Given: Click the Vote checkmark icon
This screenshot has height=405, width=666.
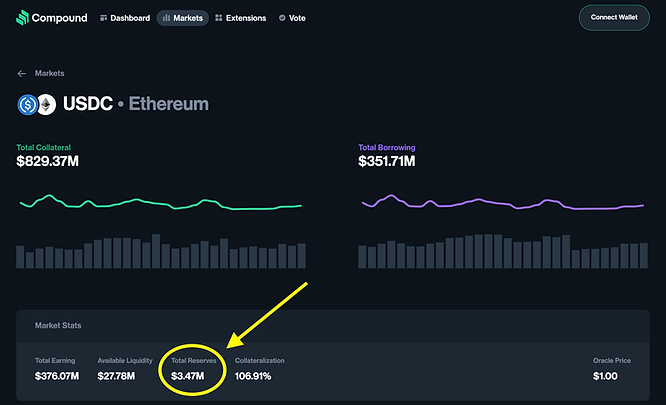Looking at the screenshot, I should 282,18.
